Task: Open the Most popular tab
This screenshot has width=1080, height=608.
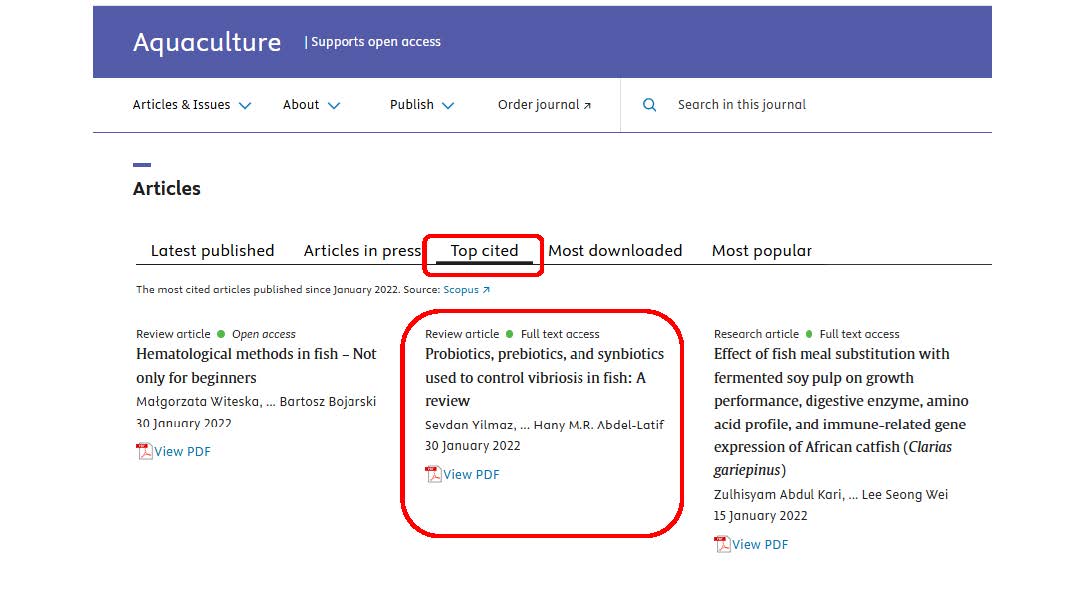Action: [761, 251]
